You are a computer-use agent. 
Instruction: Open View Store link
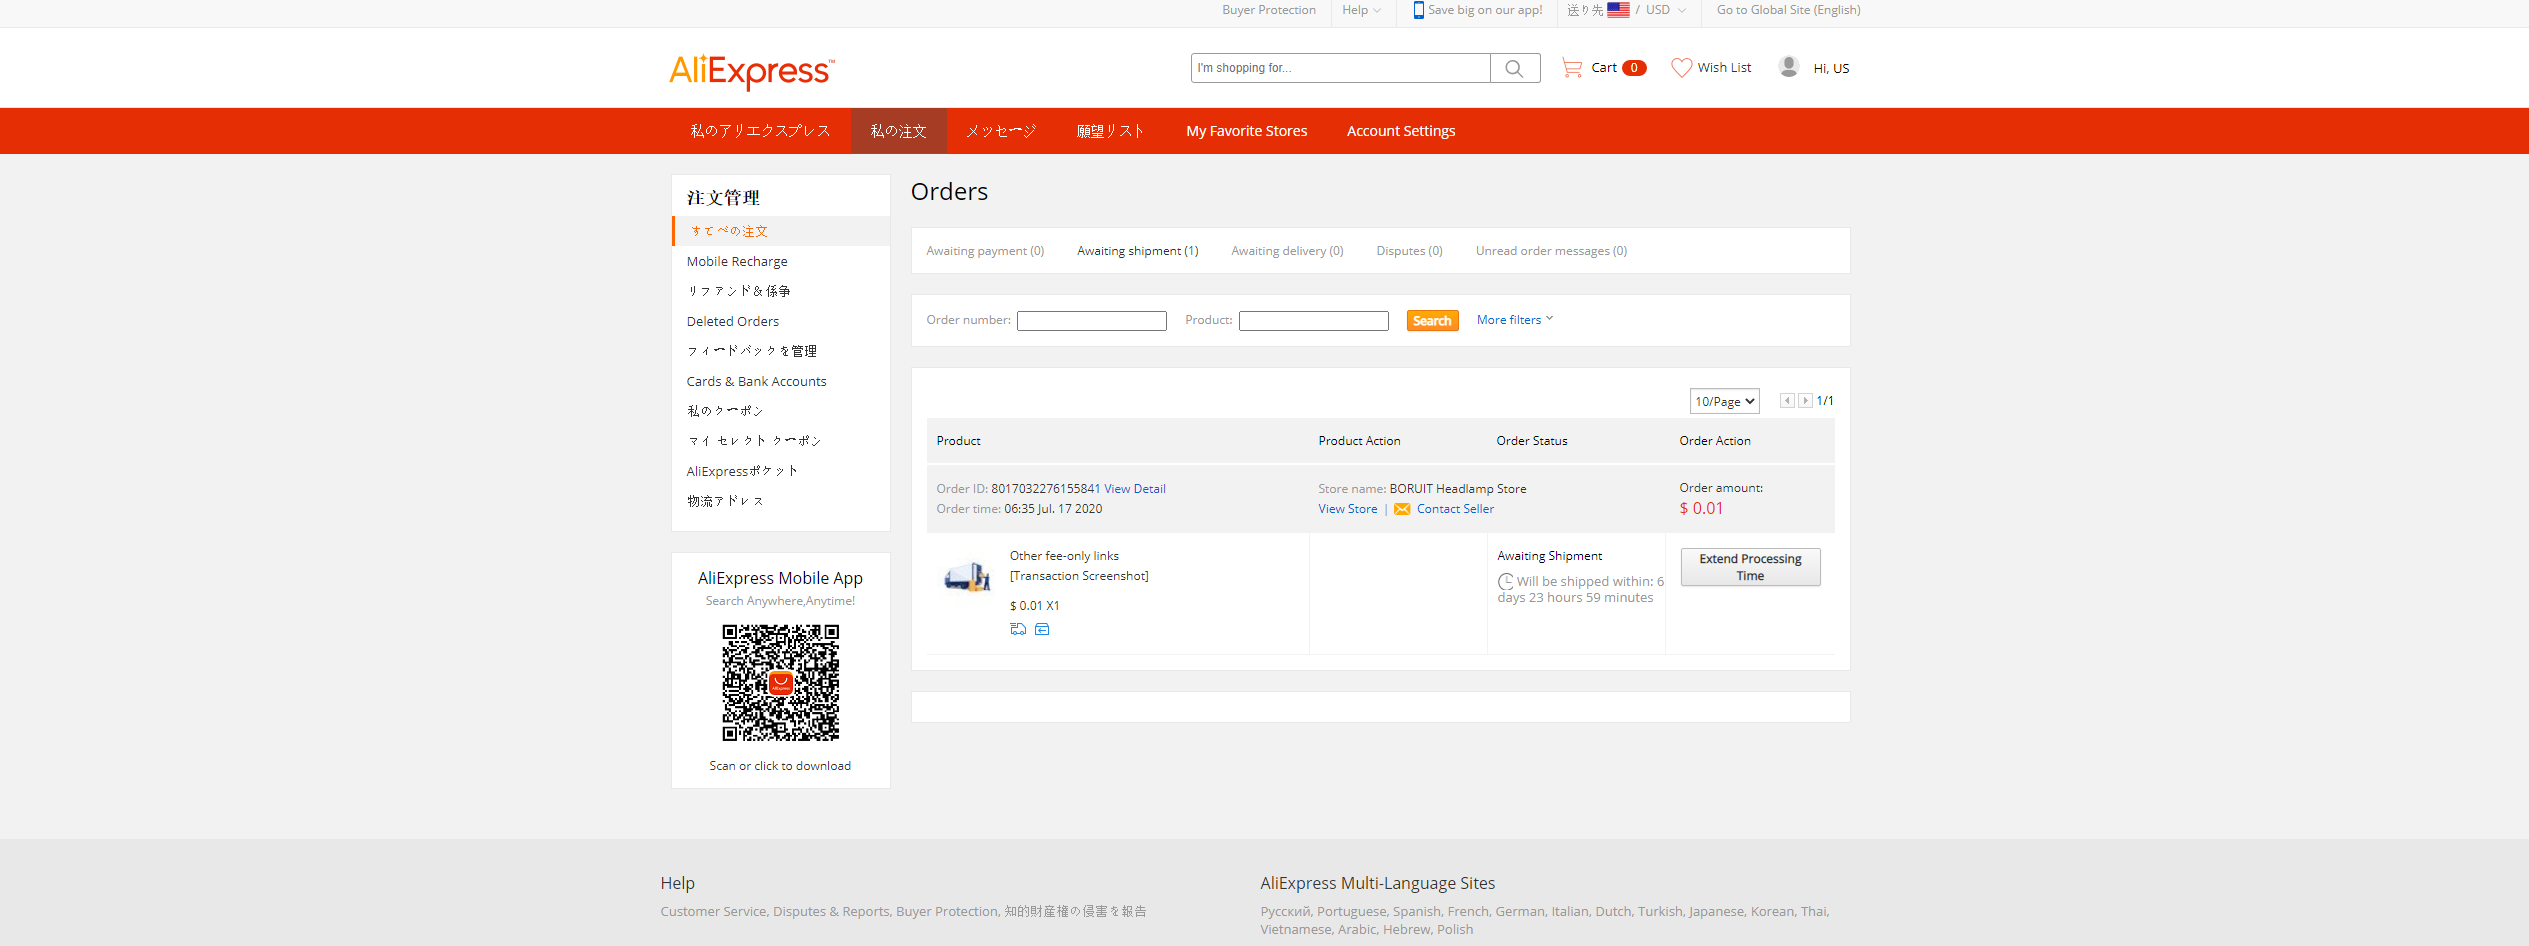tap(1348, 509)
